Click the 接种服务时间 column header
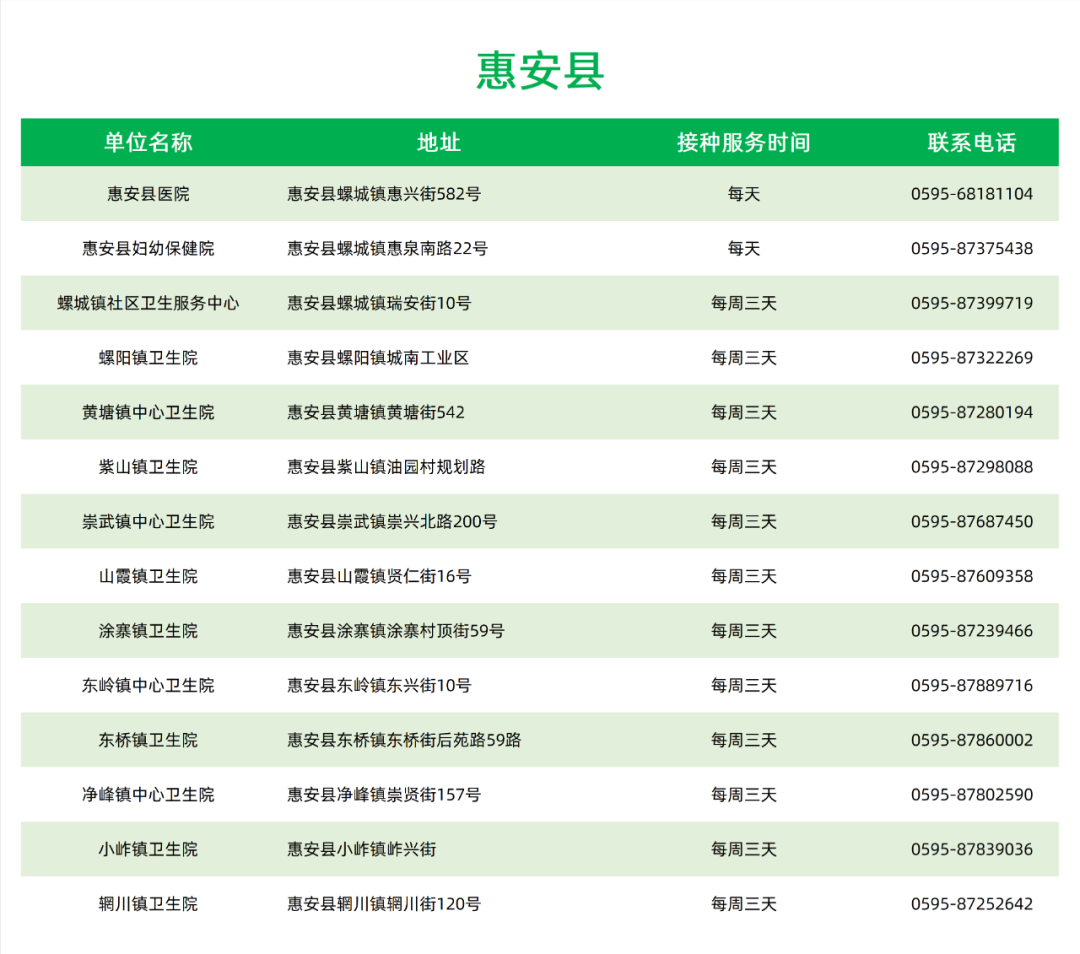1080x954 pixels. pos(743,142)
